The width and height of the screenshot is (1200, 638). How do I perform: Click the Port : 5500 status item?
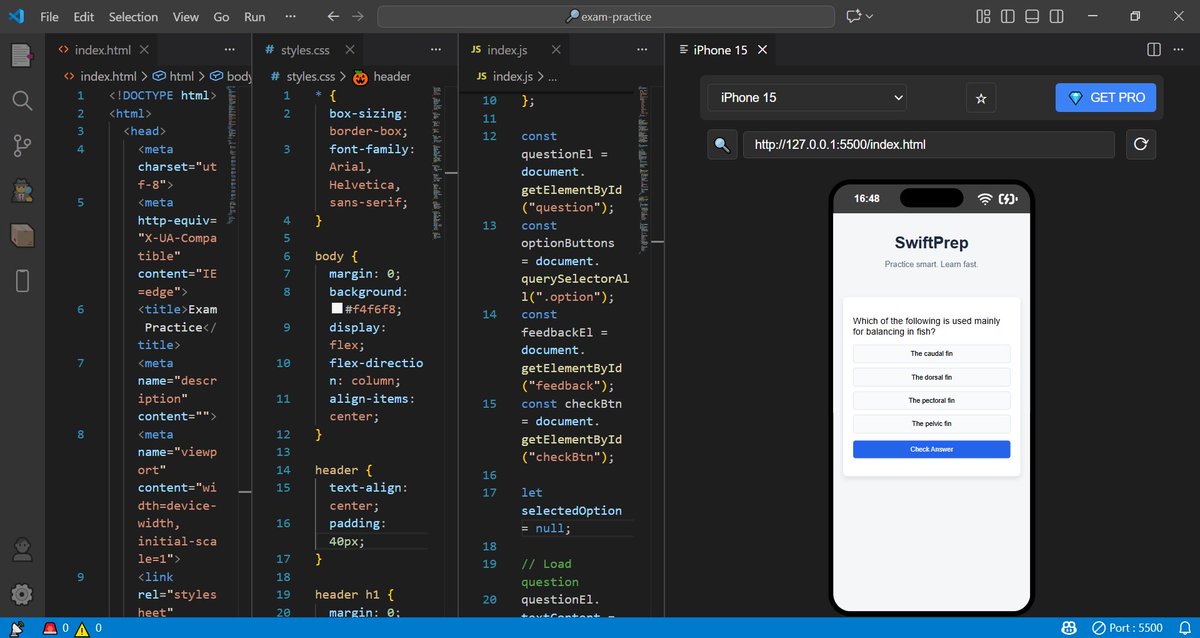pyautogui.click(x=1127, y=628)
